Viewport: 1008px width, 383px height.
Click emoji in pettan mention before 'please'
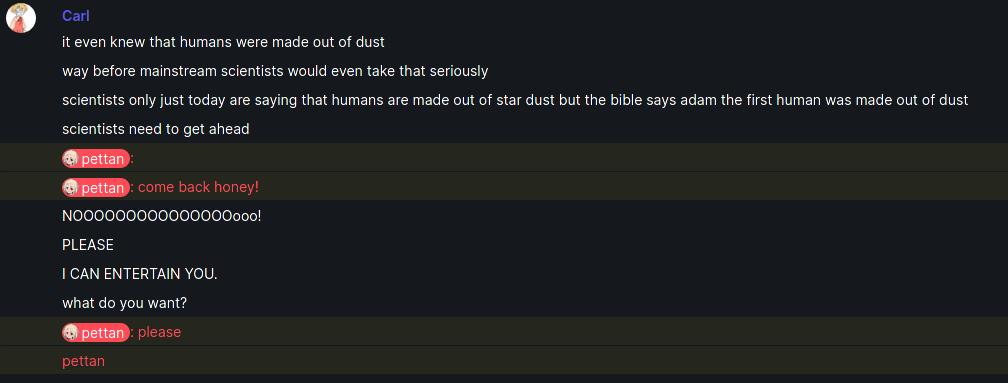71,332
